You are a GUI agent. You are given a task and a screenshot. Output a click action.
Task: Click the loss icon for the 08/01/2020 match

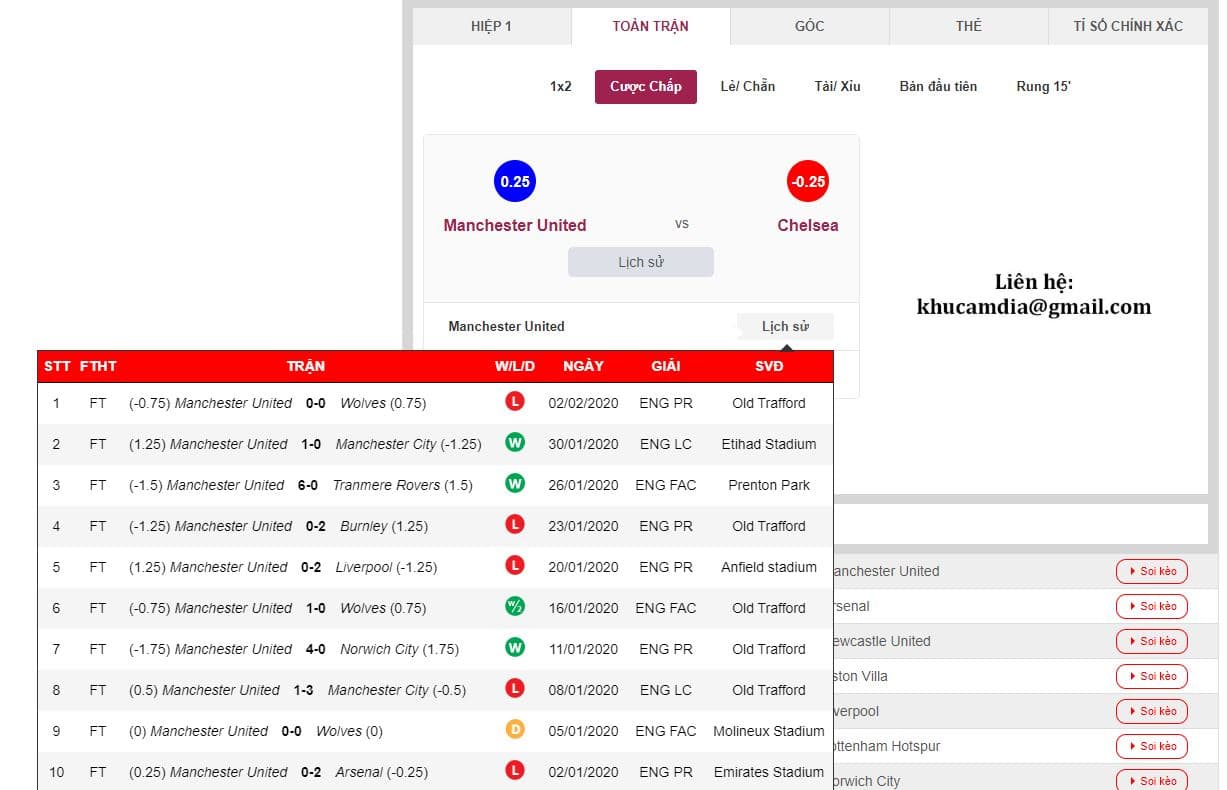[x=515, y=689]
